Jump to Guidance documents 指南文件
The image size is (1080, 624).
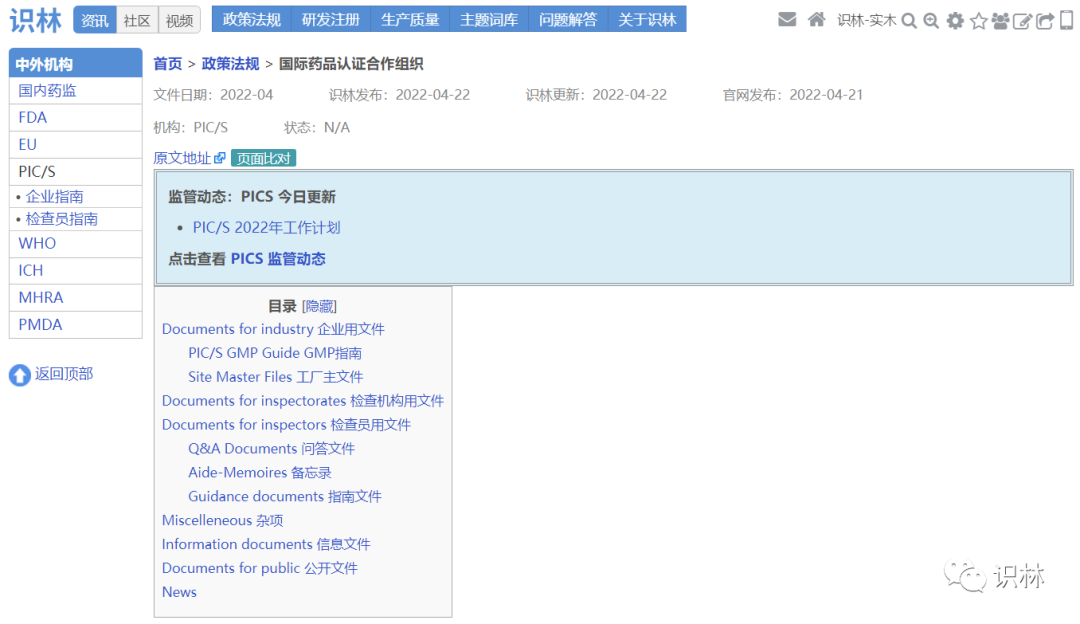tap(285, 497)
